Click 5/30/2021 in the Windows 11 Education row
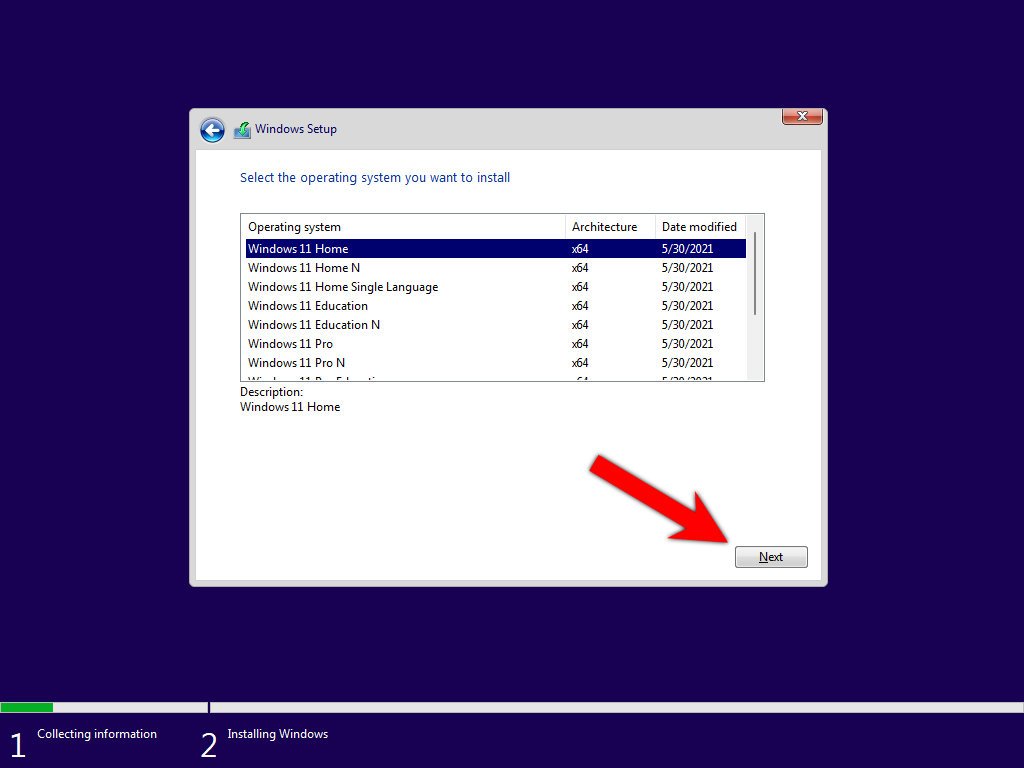The image size is (1024, 768). 687,306
